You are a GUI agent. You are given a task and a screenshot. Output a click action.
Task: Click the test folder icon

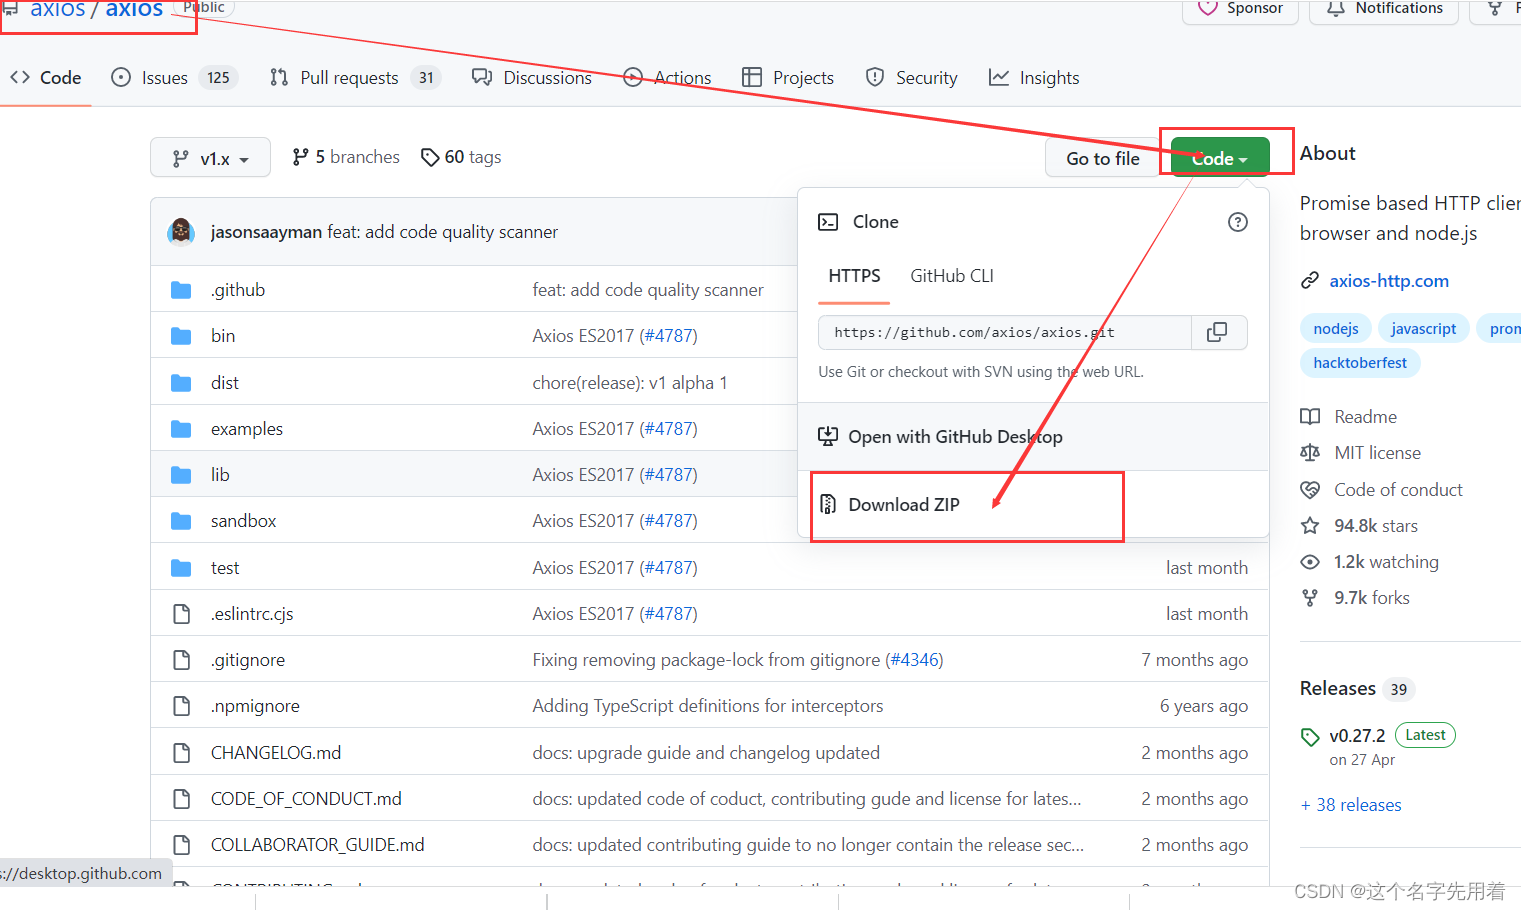click(181, 568)
